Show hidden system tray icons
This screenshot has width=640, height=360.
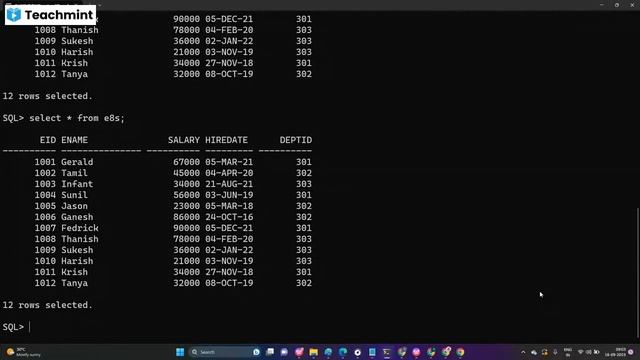[523, 352]
